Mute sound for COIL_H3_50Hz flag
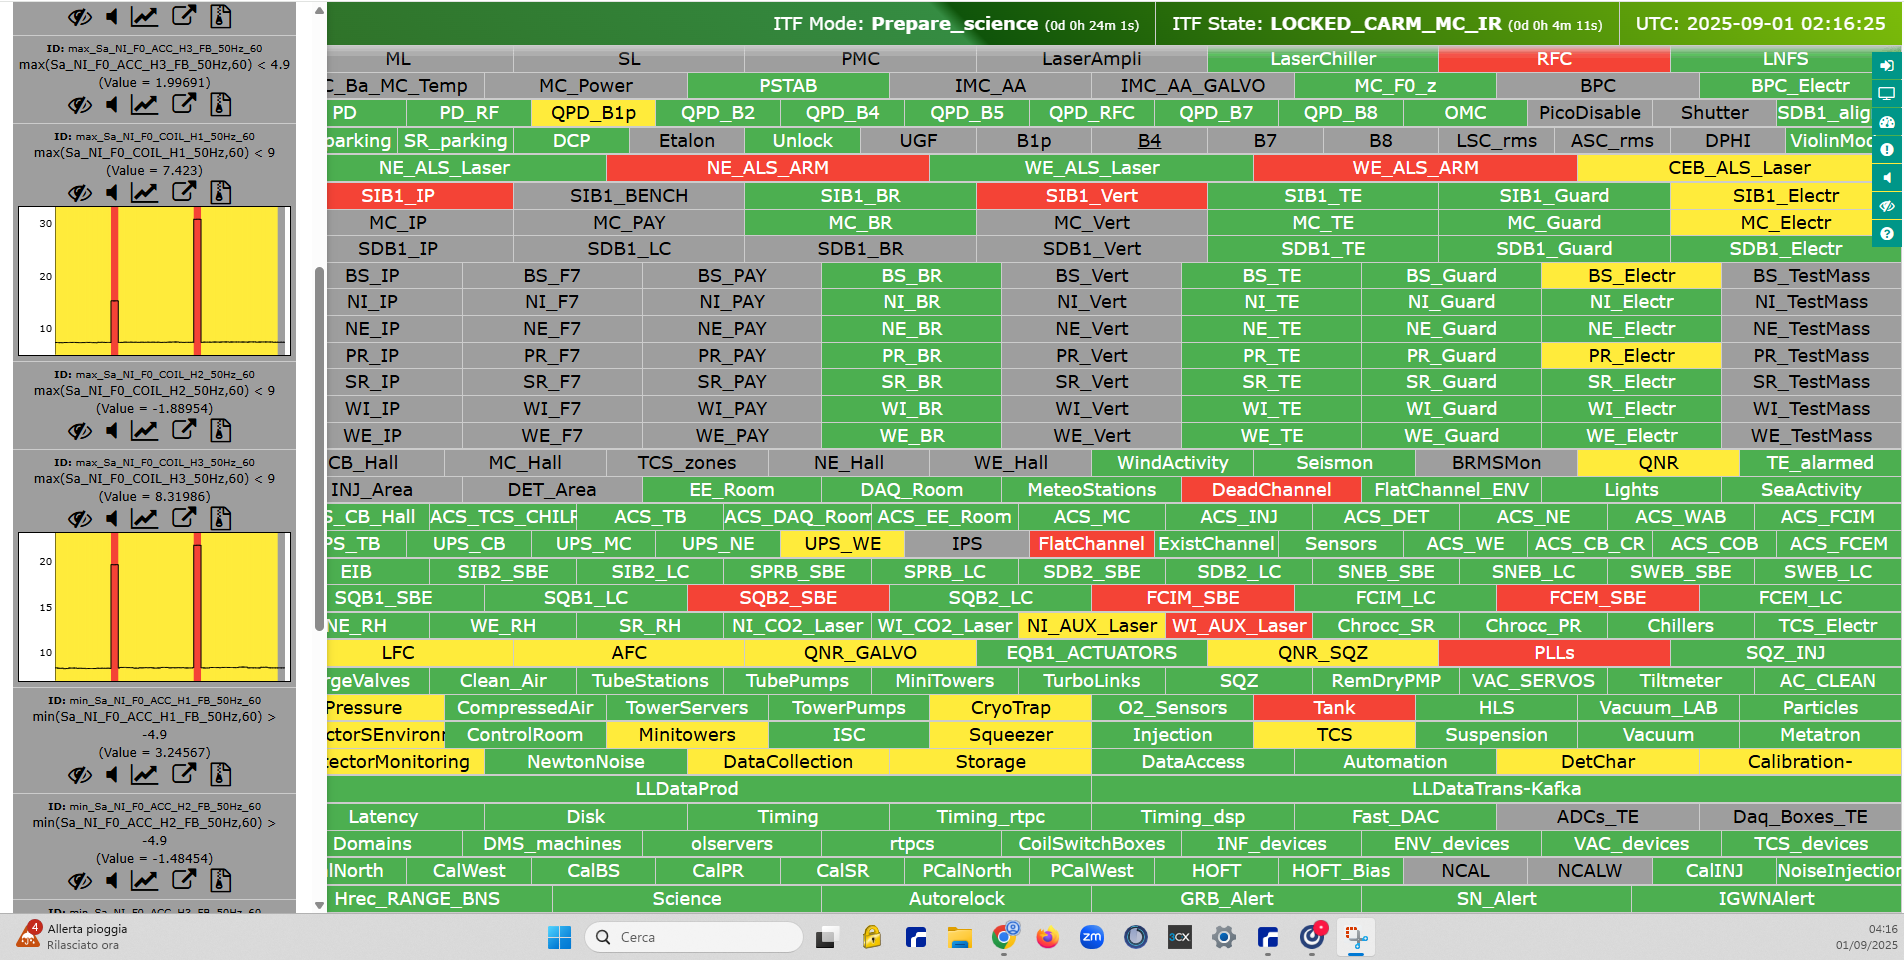 click(x=112, y=518)
